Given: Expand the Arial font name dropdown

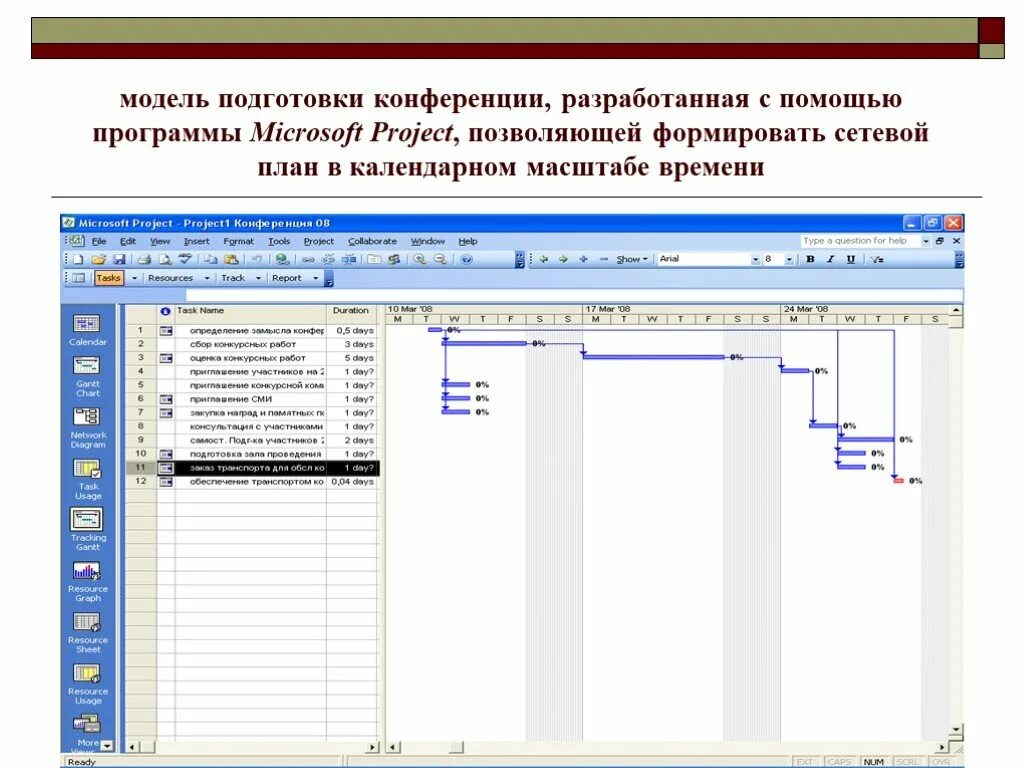Looking at the screenshot, I should tap(756, 259).
